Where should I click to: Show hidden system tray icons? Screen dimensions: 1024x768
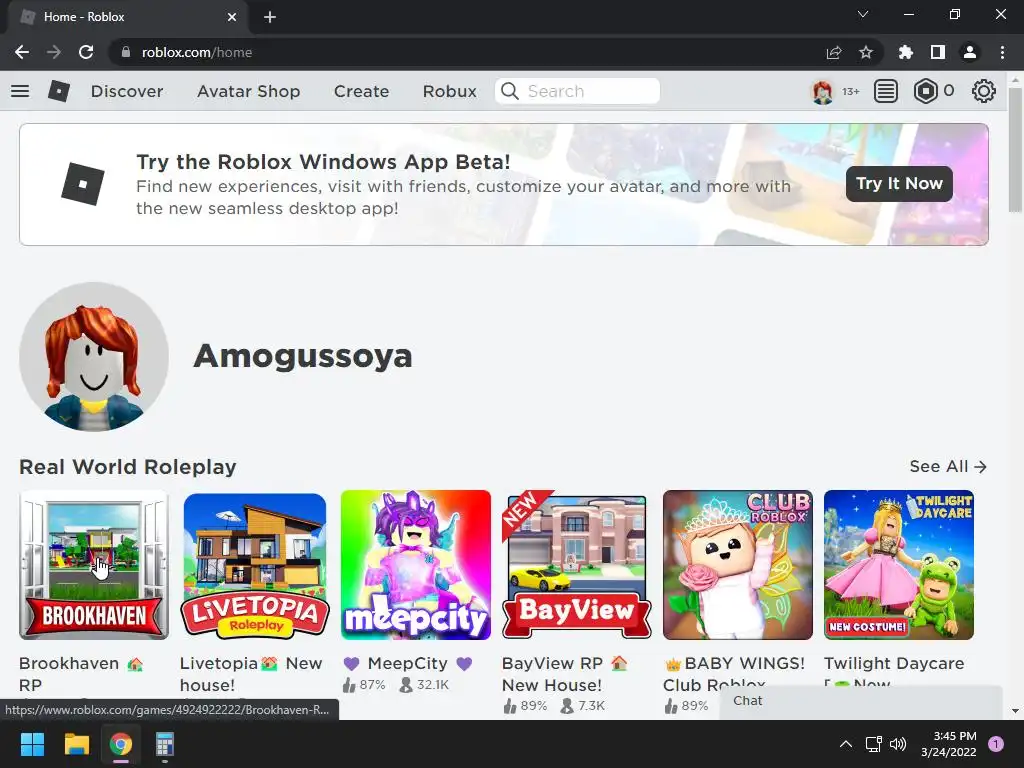(x=846, y=744)
